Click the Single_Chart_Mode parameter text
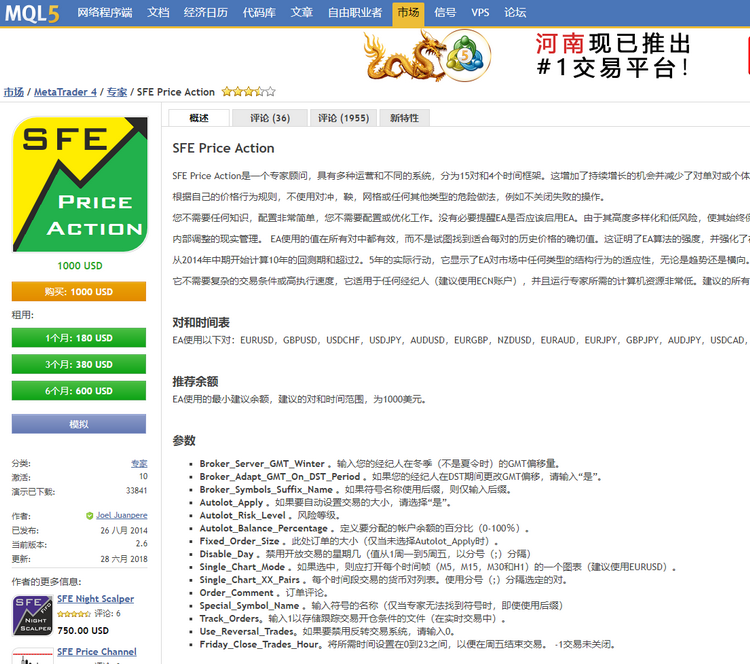 coord(242,567)
